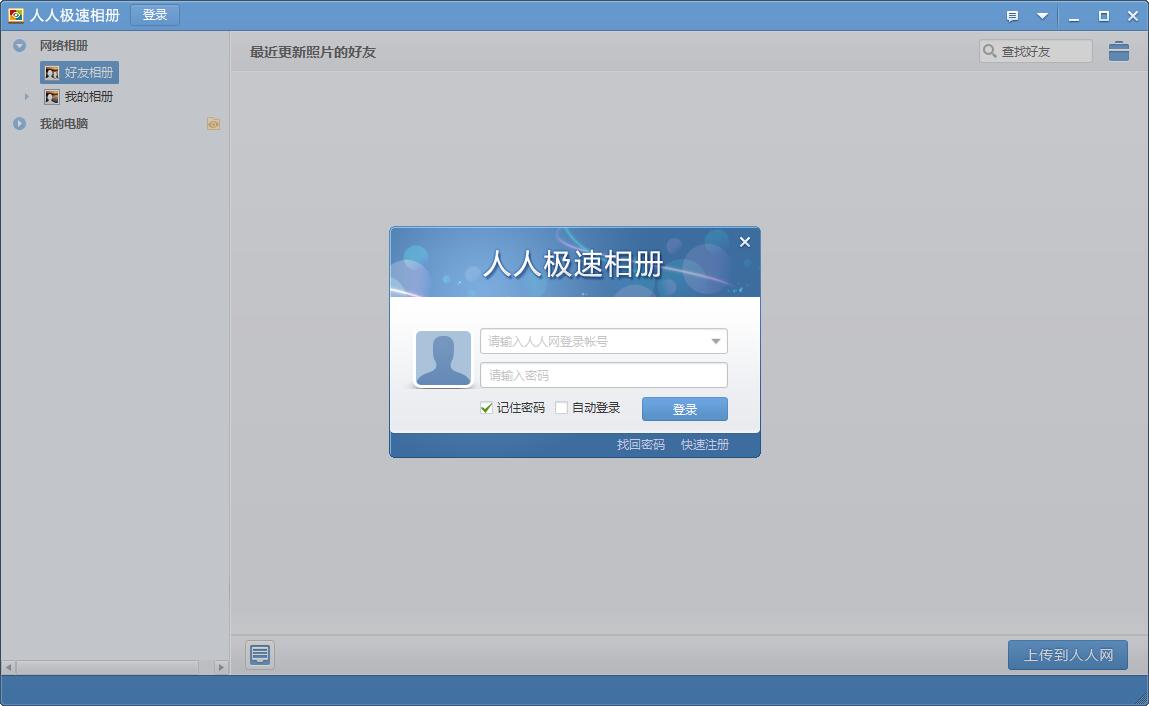Expand the 我的电脑 section

coord(20,124)
